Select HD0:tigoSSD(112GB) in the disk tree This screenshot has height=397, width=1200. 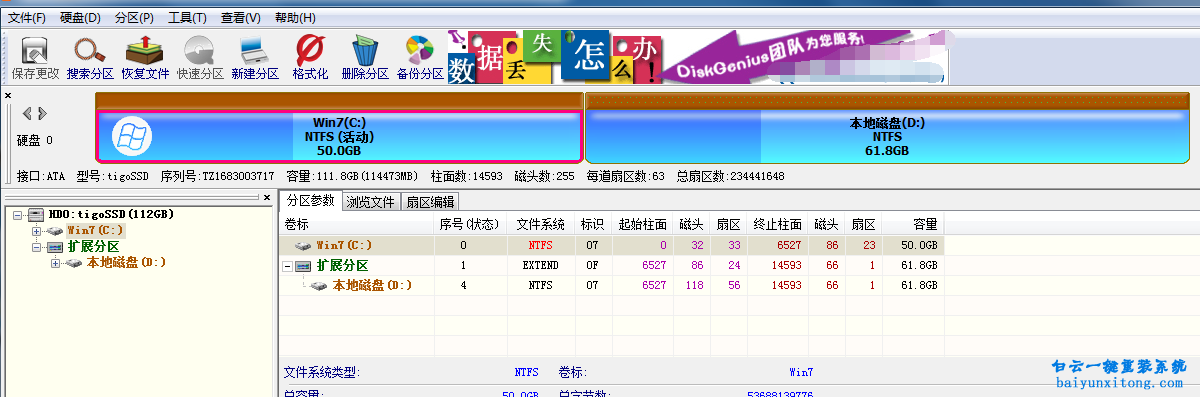[111, 215]
